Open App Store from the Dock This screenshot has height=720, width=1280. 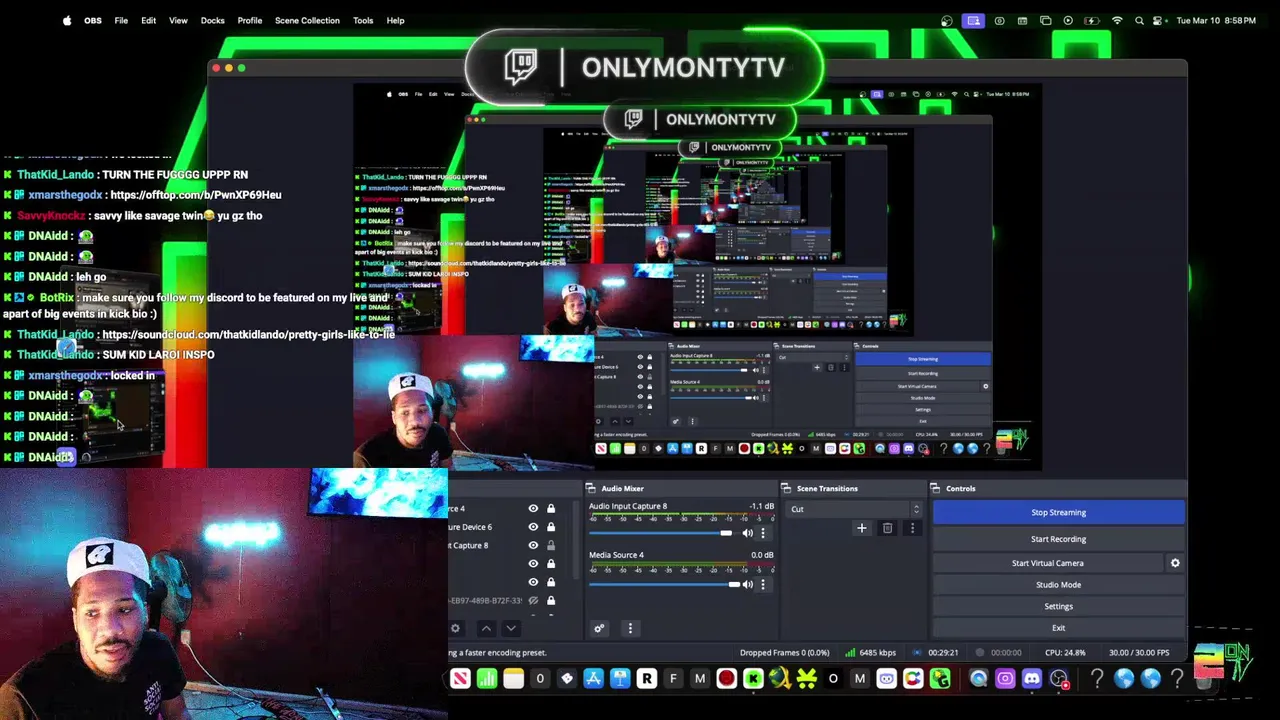(x=593, y=679)
